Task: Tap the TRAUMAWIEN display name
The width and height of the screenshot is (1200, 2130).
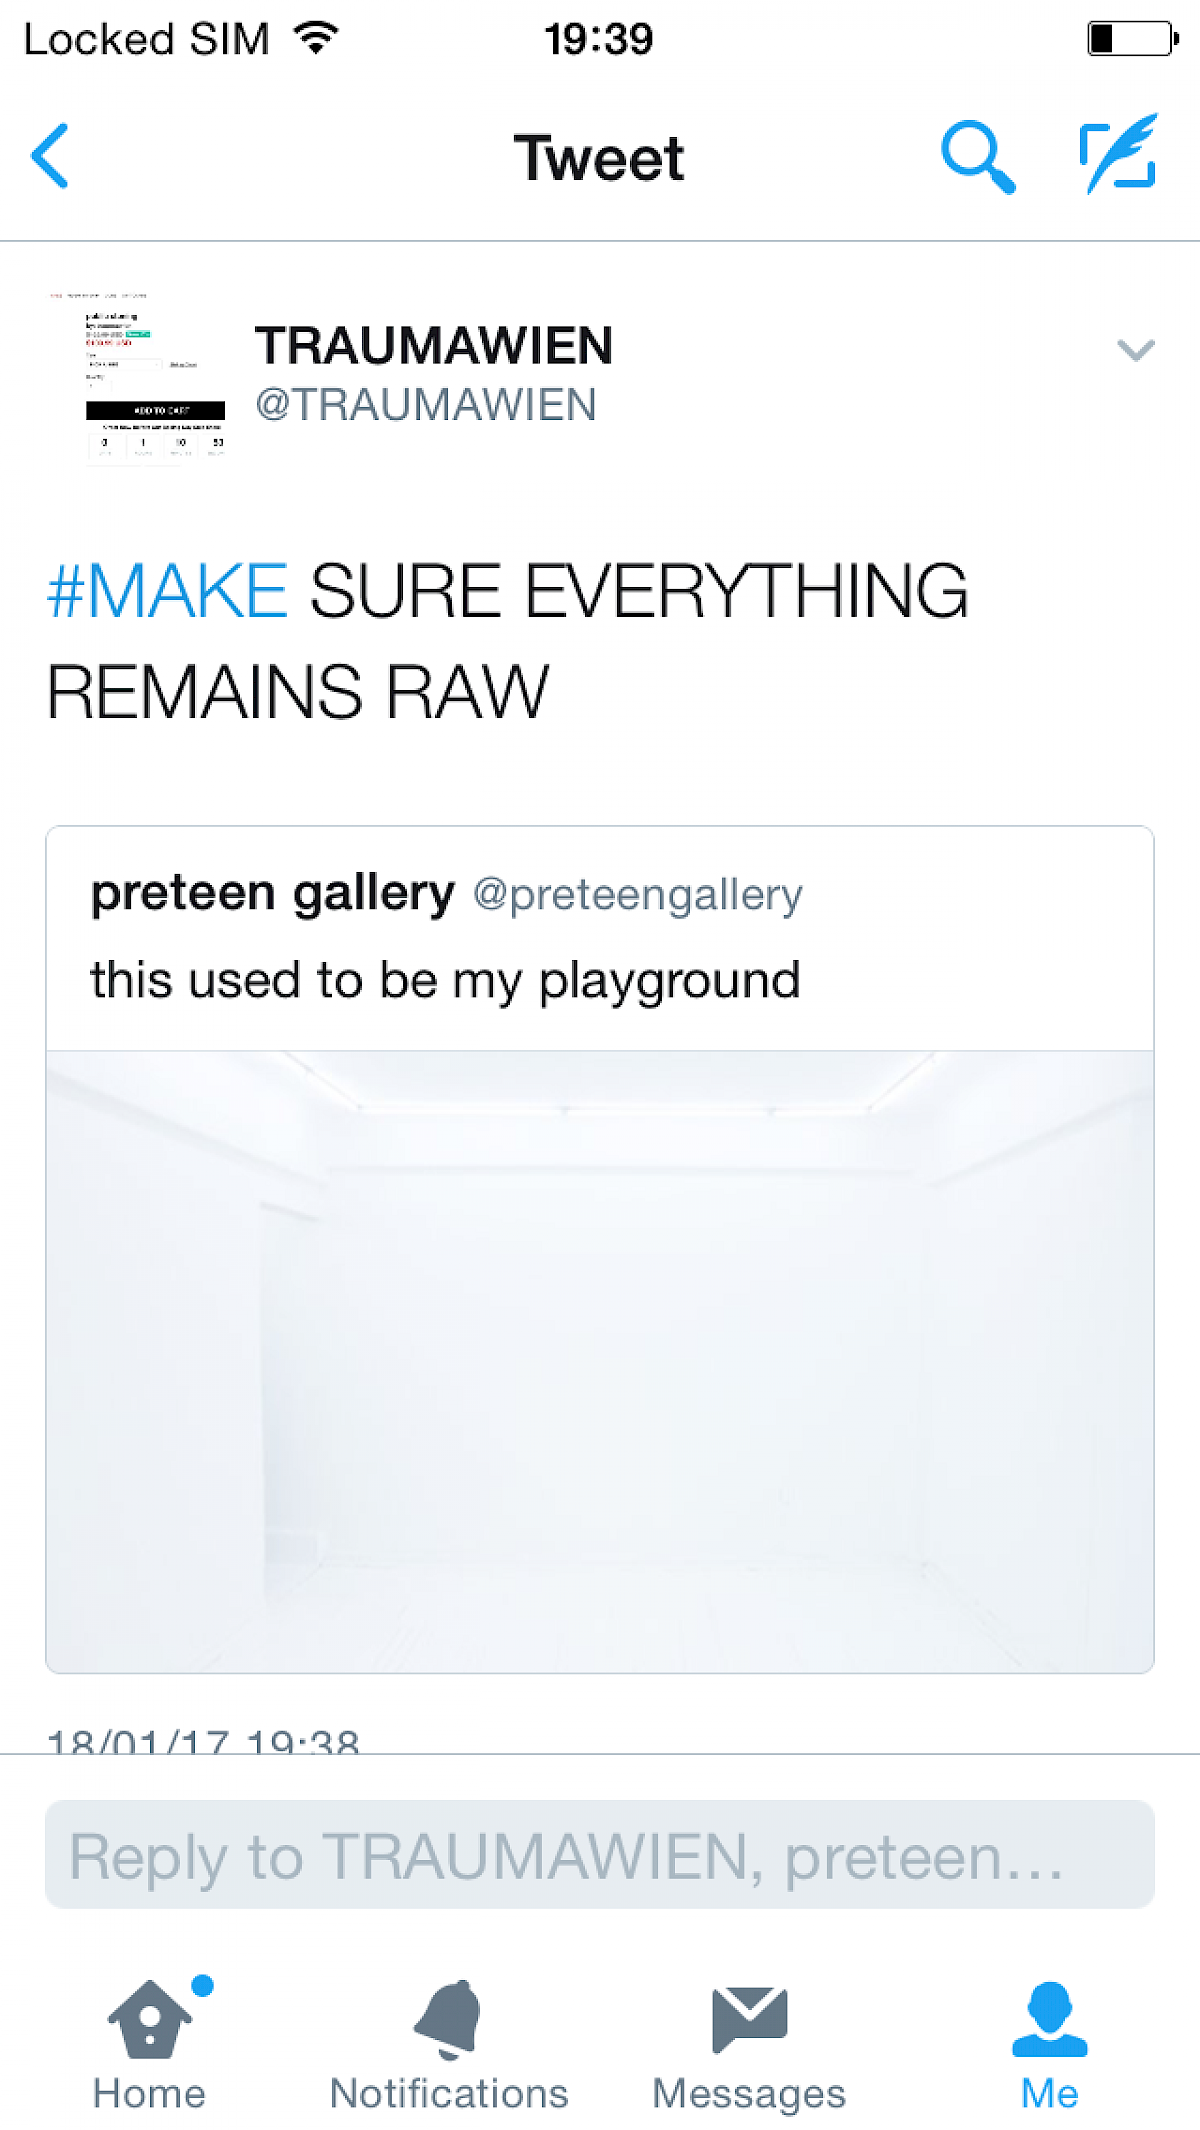Action: click(x=433, y=346)
